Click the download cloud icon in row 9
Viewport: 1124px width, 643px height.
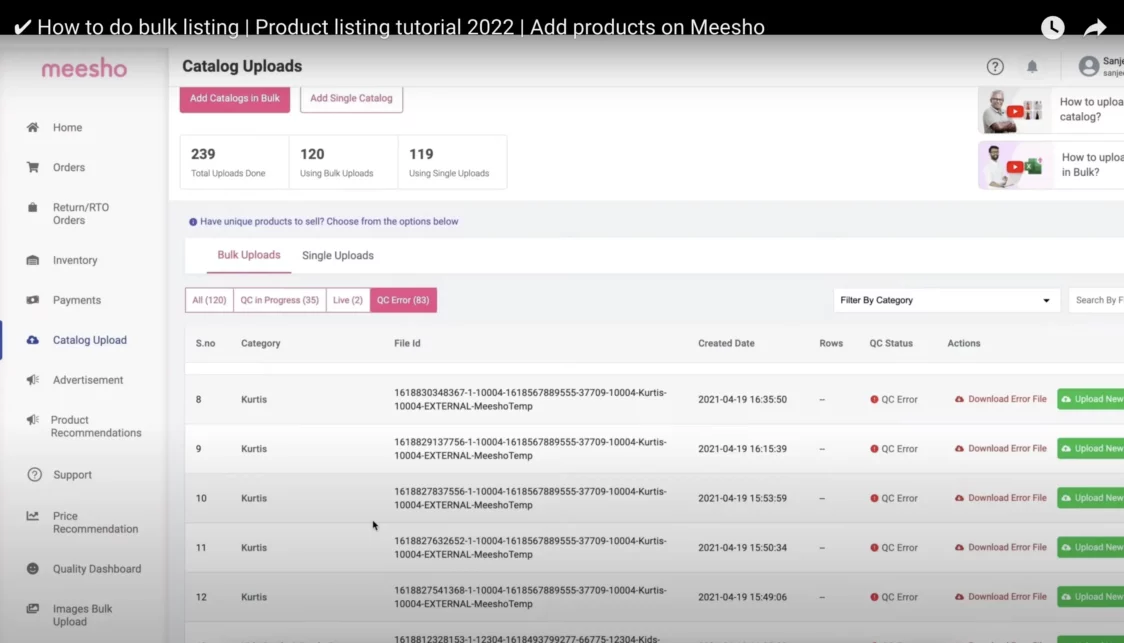coord(959,449)
